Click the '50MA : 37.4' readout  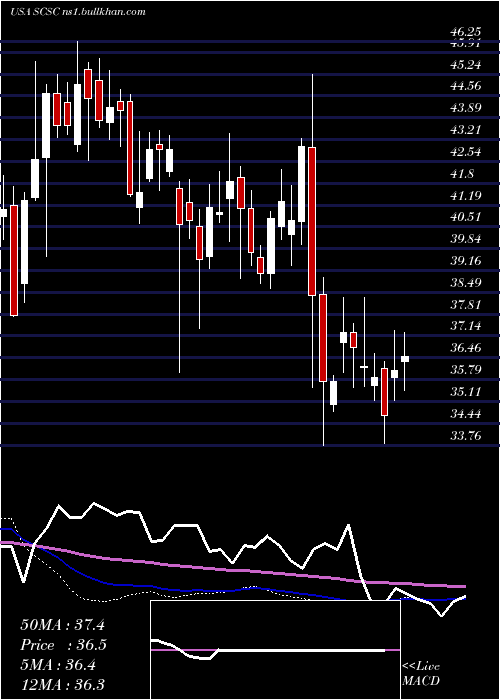click(x=62, y=625)
